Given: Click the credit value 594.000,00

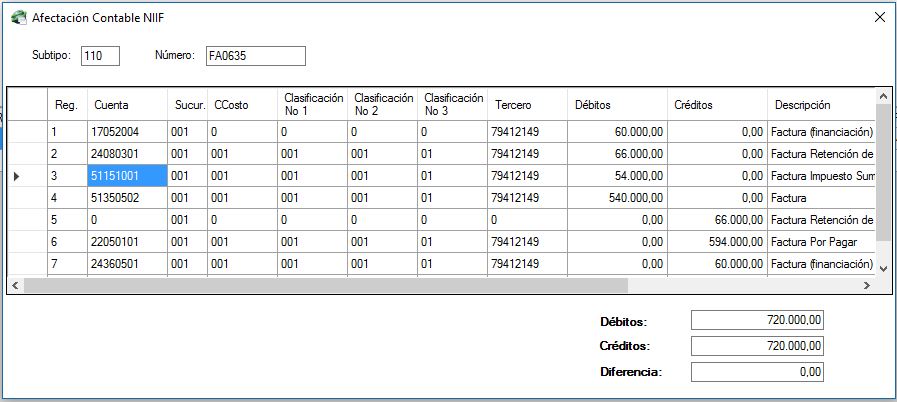Looking at the screenshot, I should (x=717, y=242).
